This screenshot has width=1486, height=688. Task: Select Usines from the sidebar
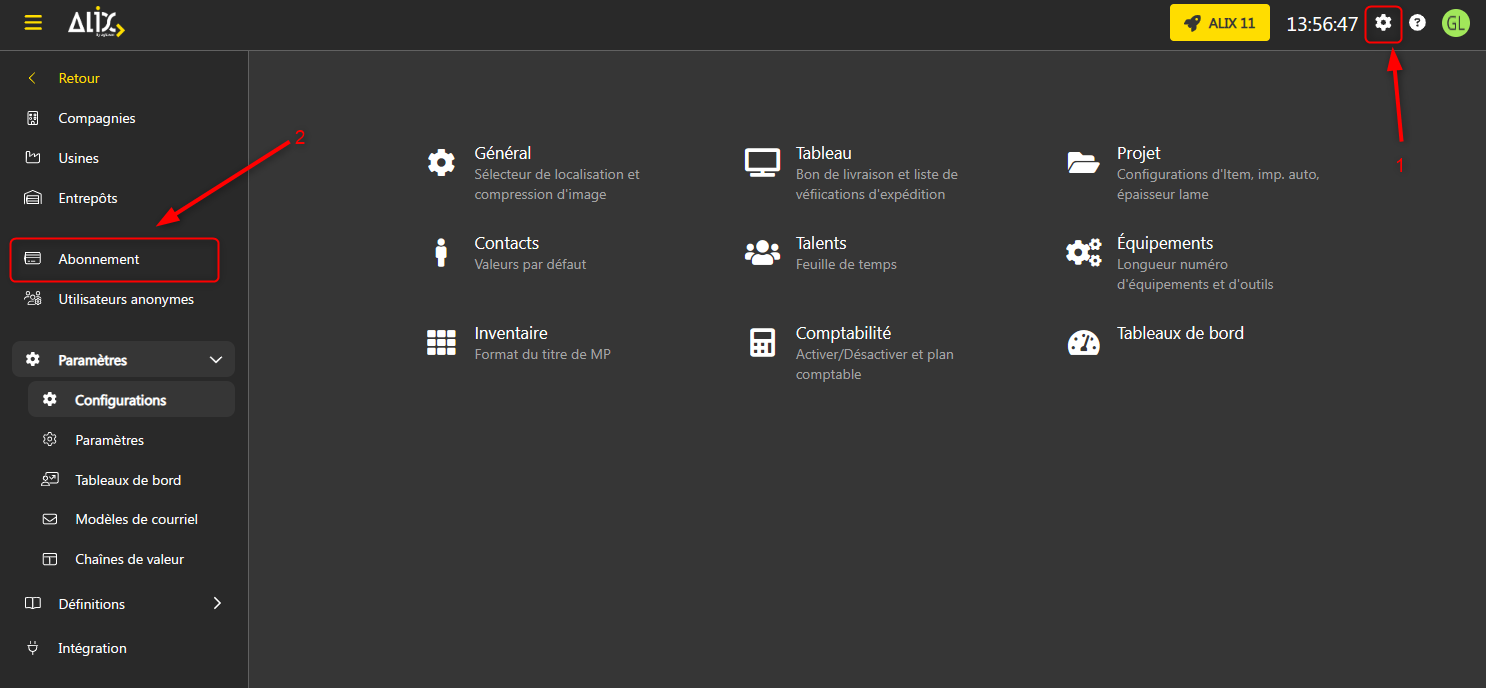[78, 158]
